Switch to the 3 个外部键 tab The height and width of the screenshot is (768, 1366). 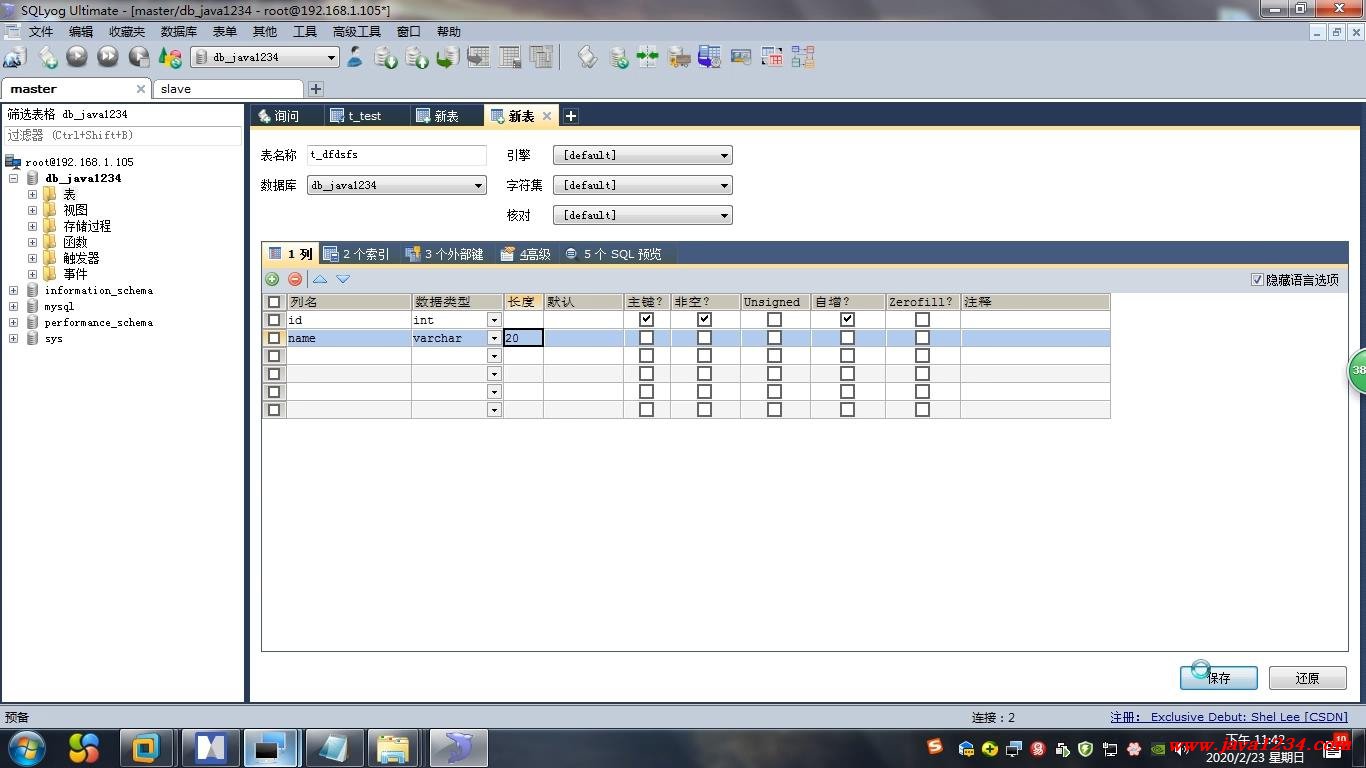(444, 254)
